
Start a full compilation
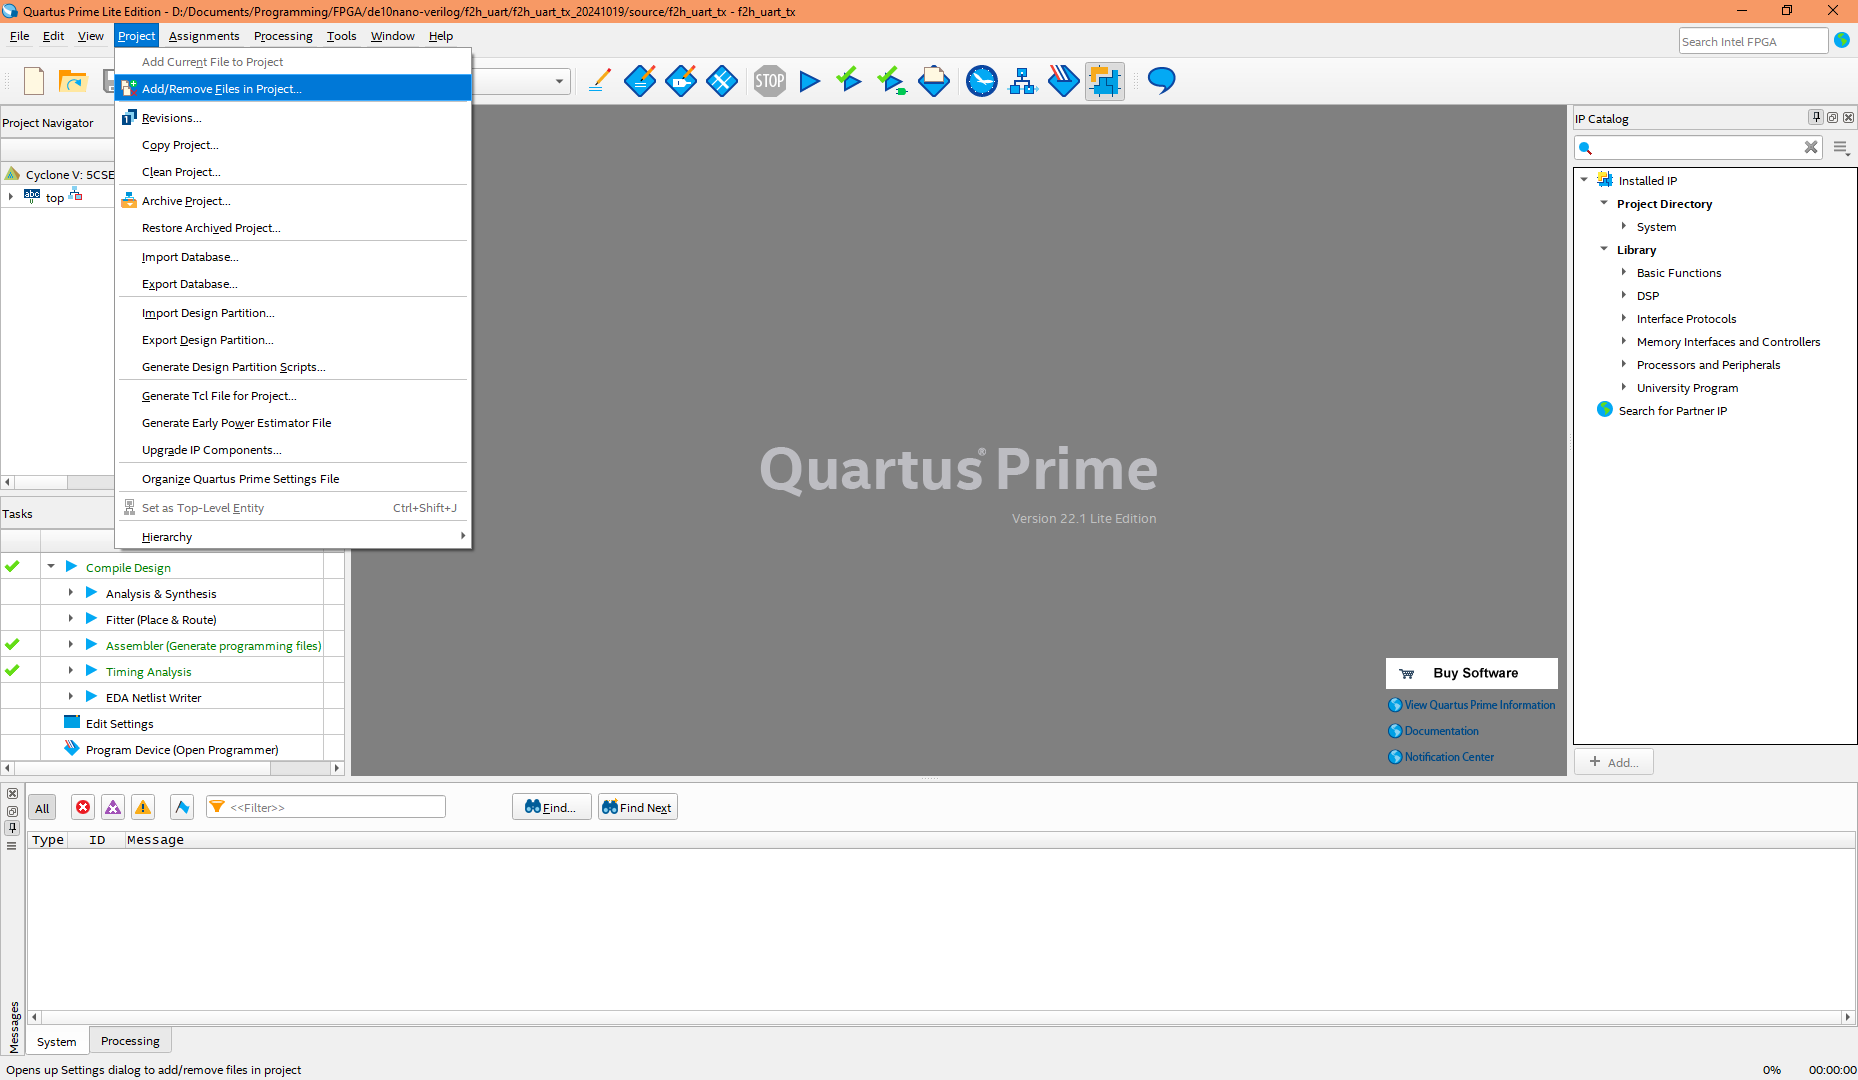(810, 81)
